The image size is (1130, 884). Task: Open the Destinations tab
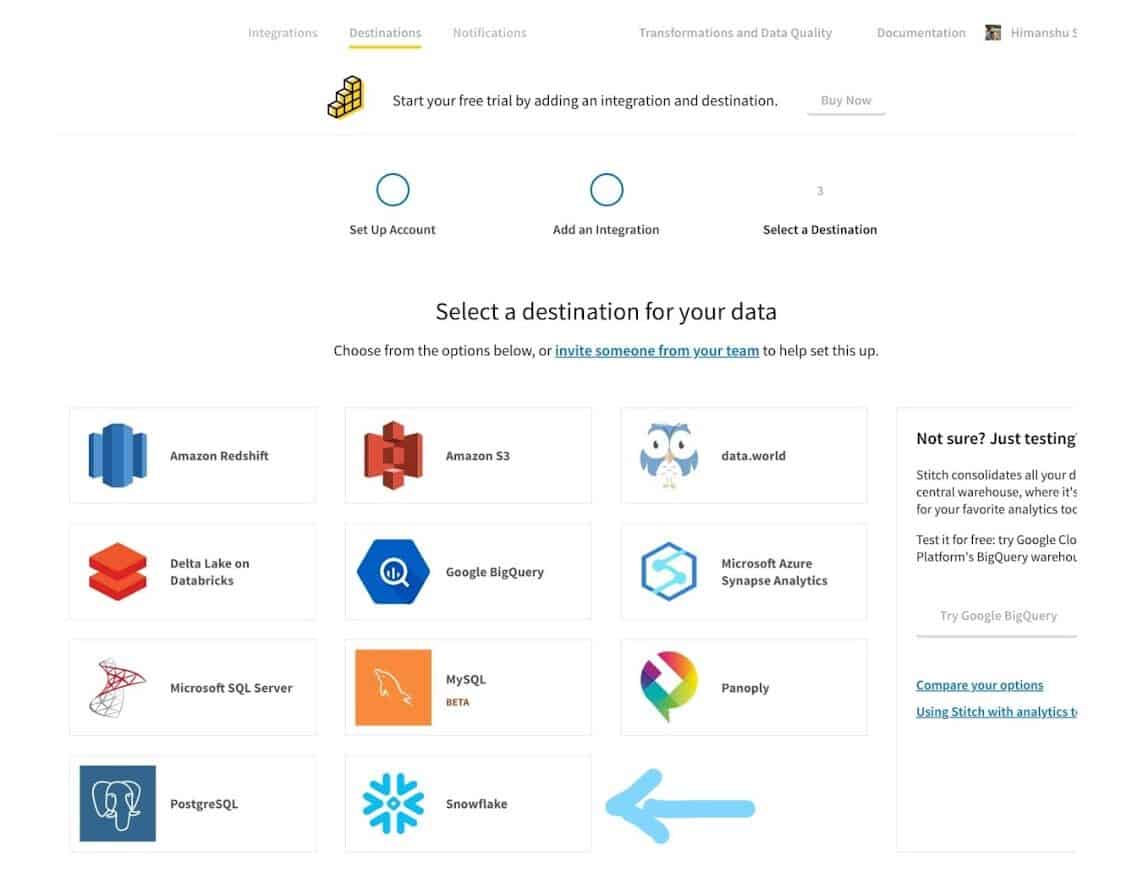385,32
